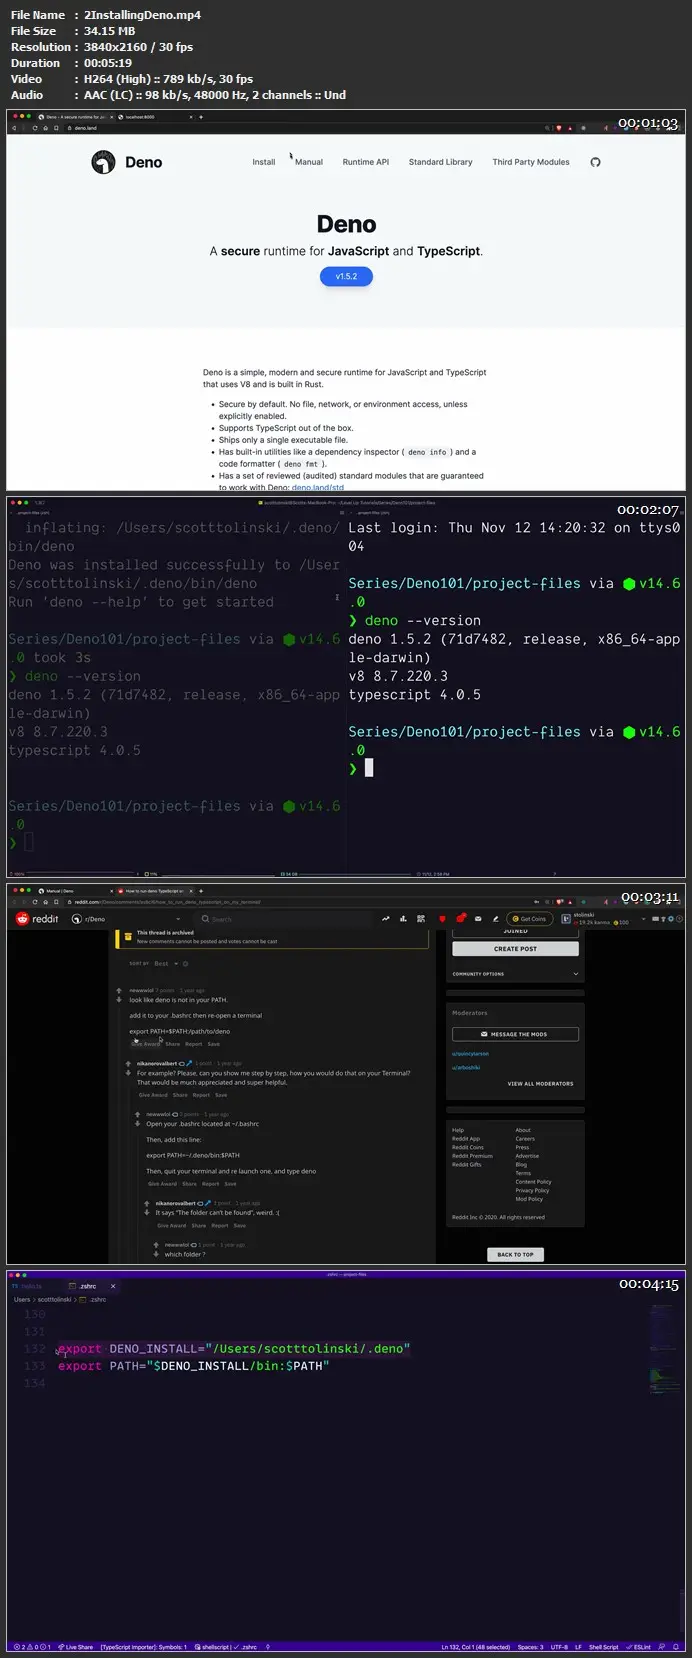Click the errors and warnings status icon
The image size is (692, 1658).
(30, 1647)
